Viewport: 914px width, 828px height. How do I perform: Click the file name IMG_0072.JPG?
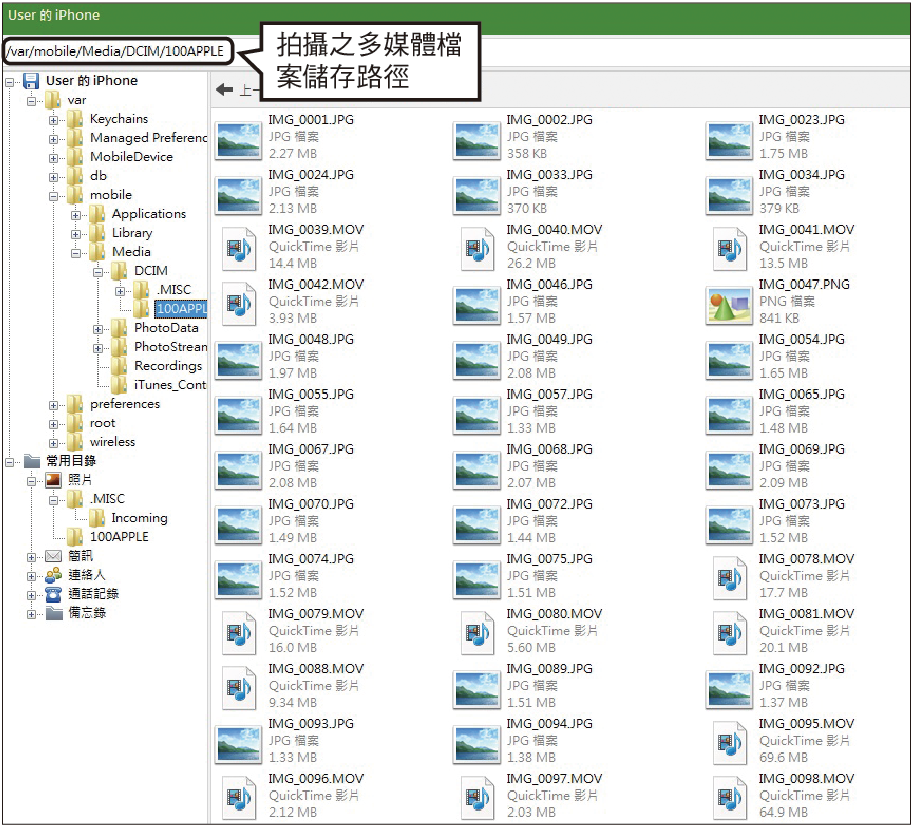549,504
